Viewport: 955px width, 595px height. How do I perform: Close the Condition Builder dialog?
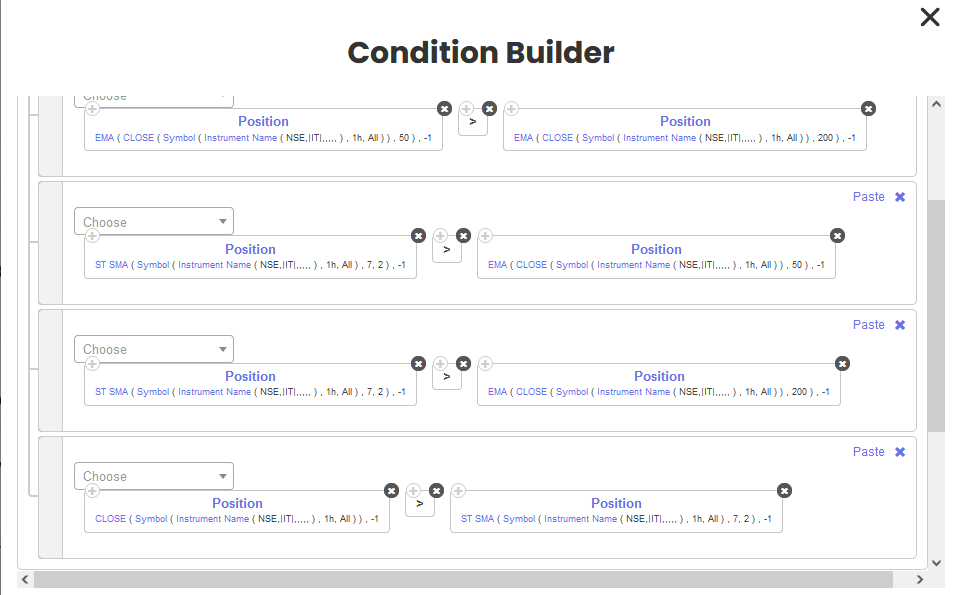(930, 17)
